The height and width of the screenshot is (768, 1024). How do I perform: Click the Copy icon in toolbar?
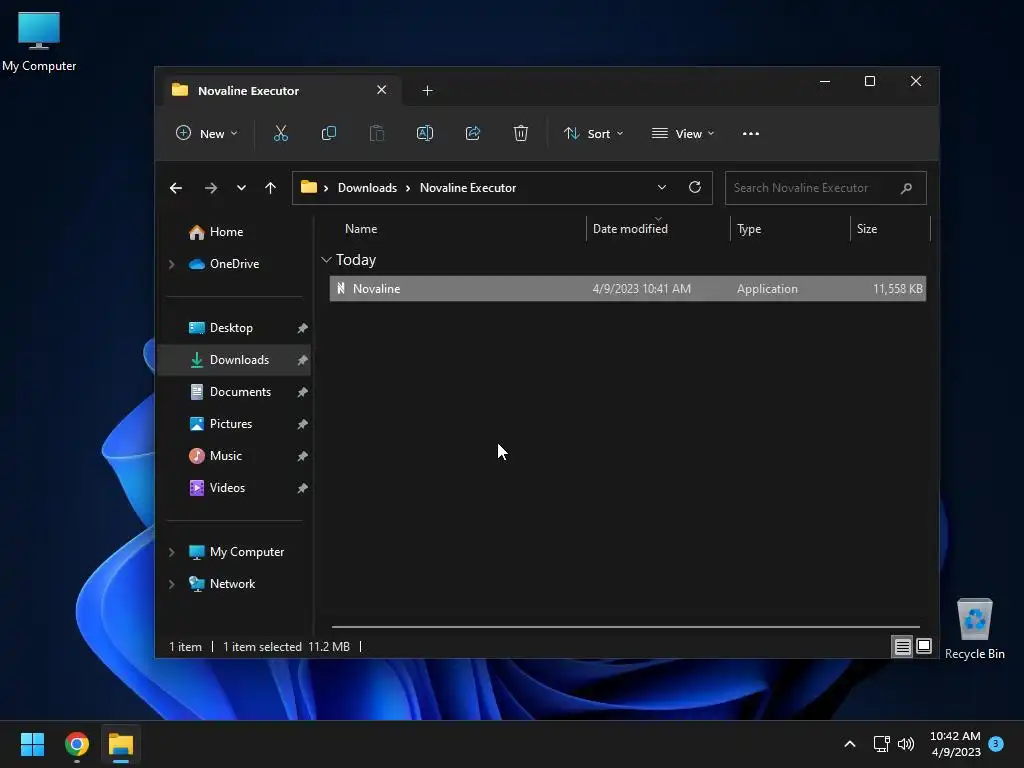click(x=328, y=133)
